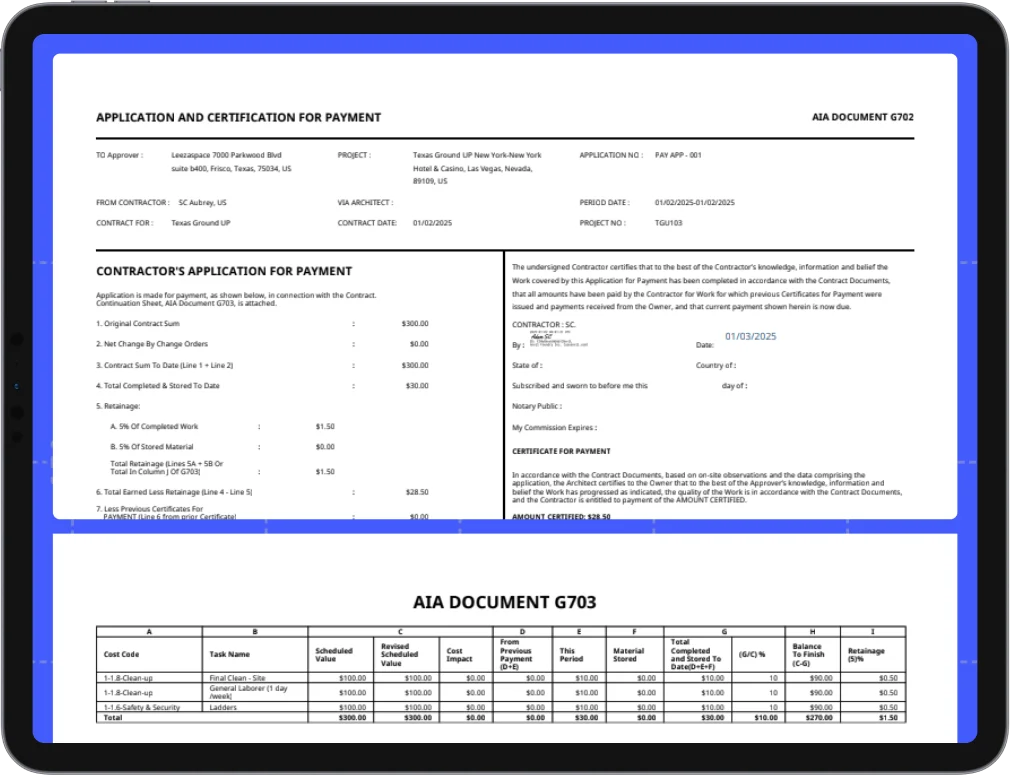Click the $300.00 on the Original Contract Sum line
This screenshot has width=1011, height=775.
click(415, 324)
